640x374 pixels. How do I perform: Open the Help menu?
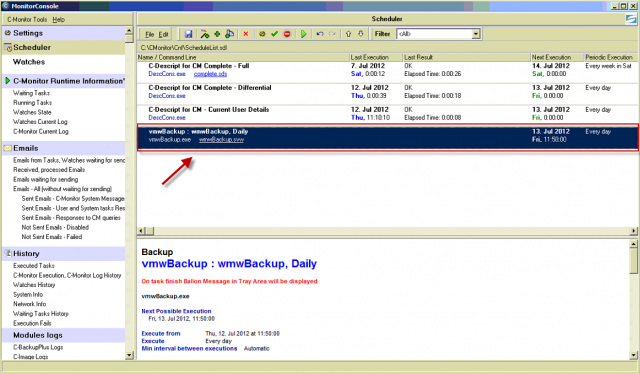58,19
